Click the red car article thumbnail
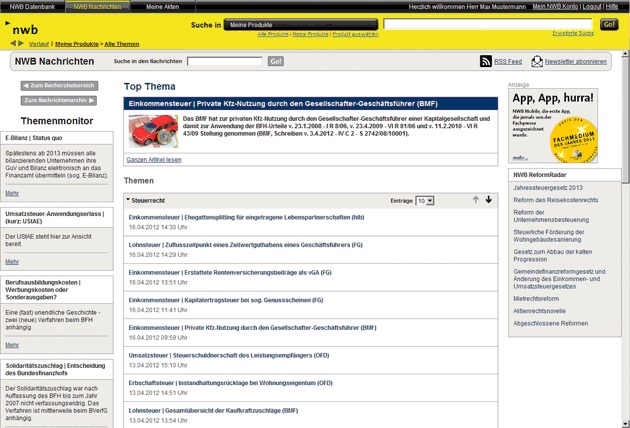The width and height of the screenshot is (630, 428). pos(152,131)
